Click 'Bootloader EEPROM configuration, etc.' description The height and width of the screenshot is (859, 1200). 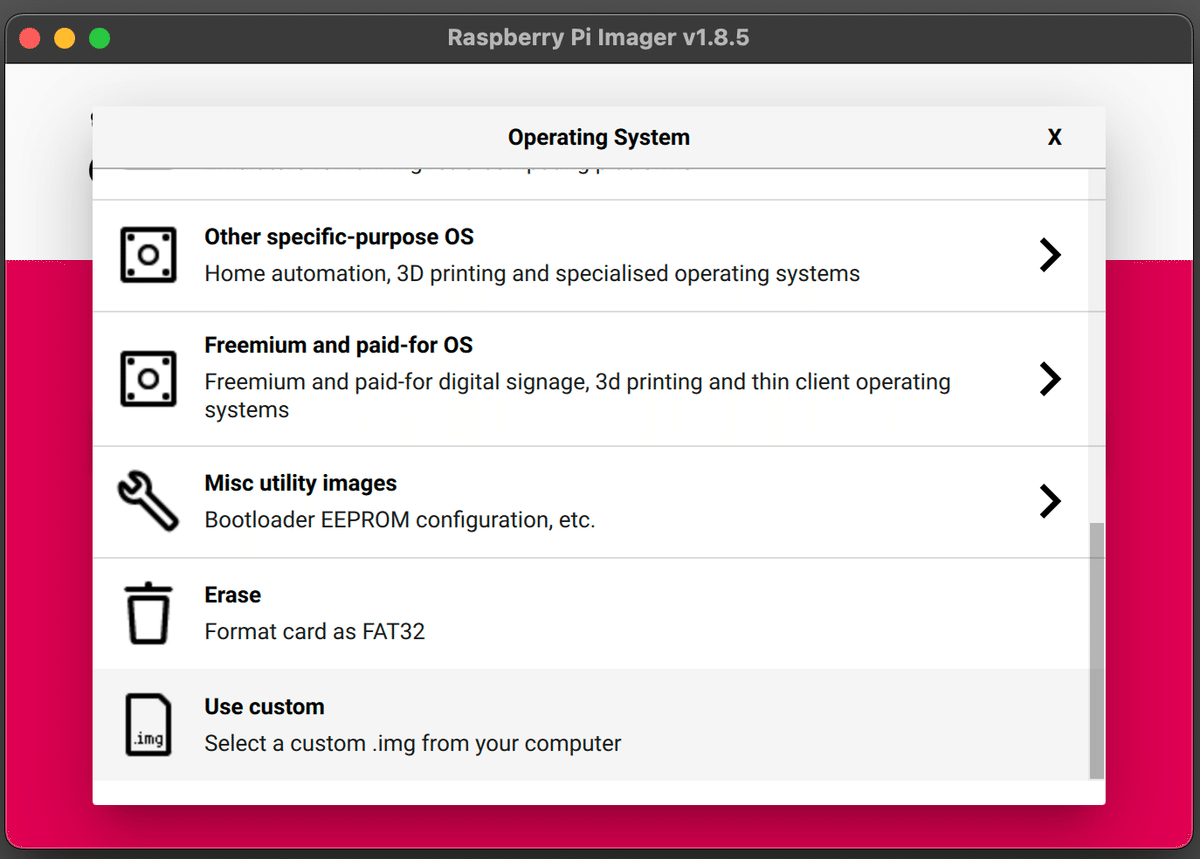pos(400,520)
